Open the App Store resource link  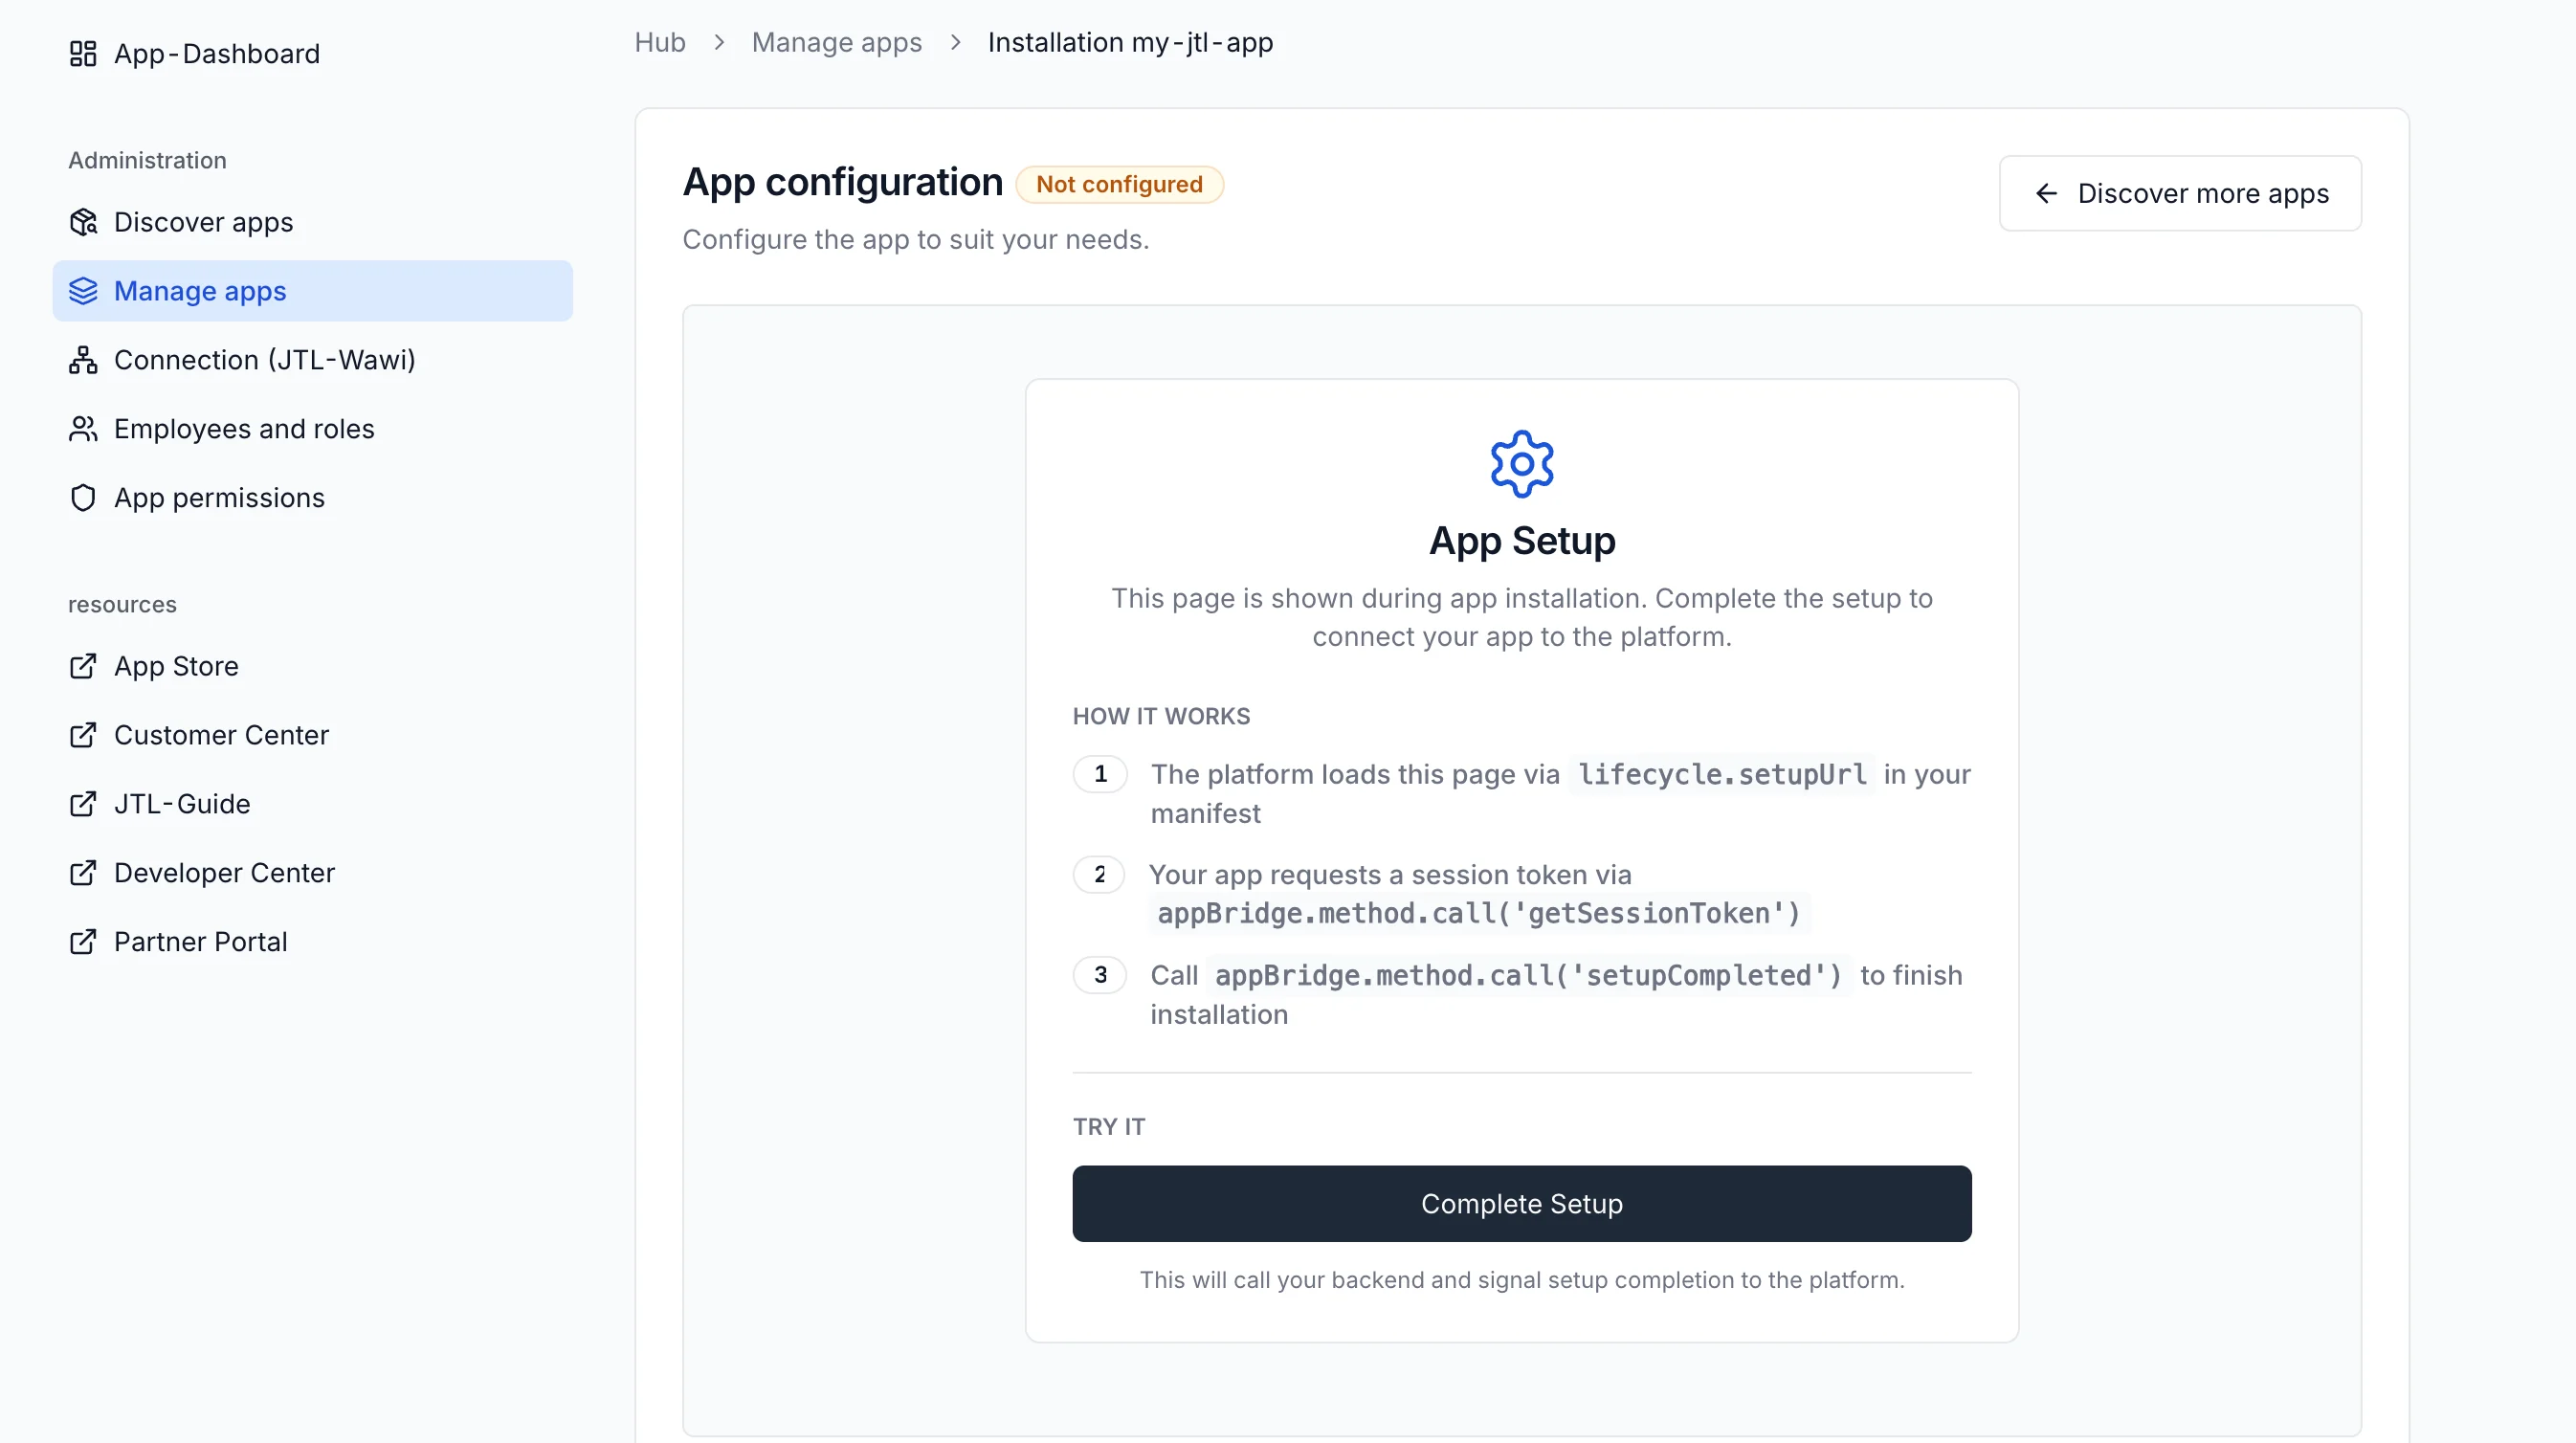[x=312, y=666]
